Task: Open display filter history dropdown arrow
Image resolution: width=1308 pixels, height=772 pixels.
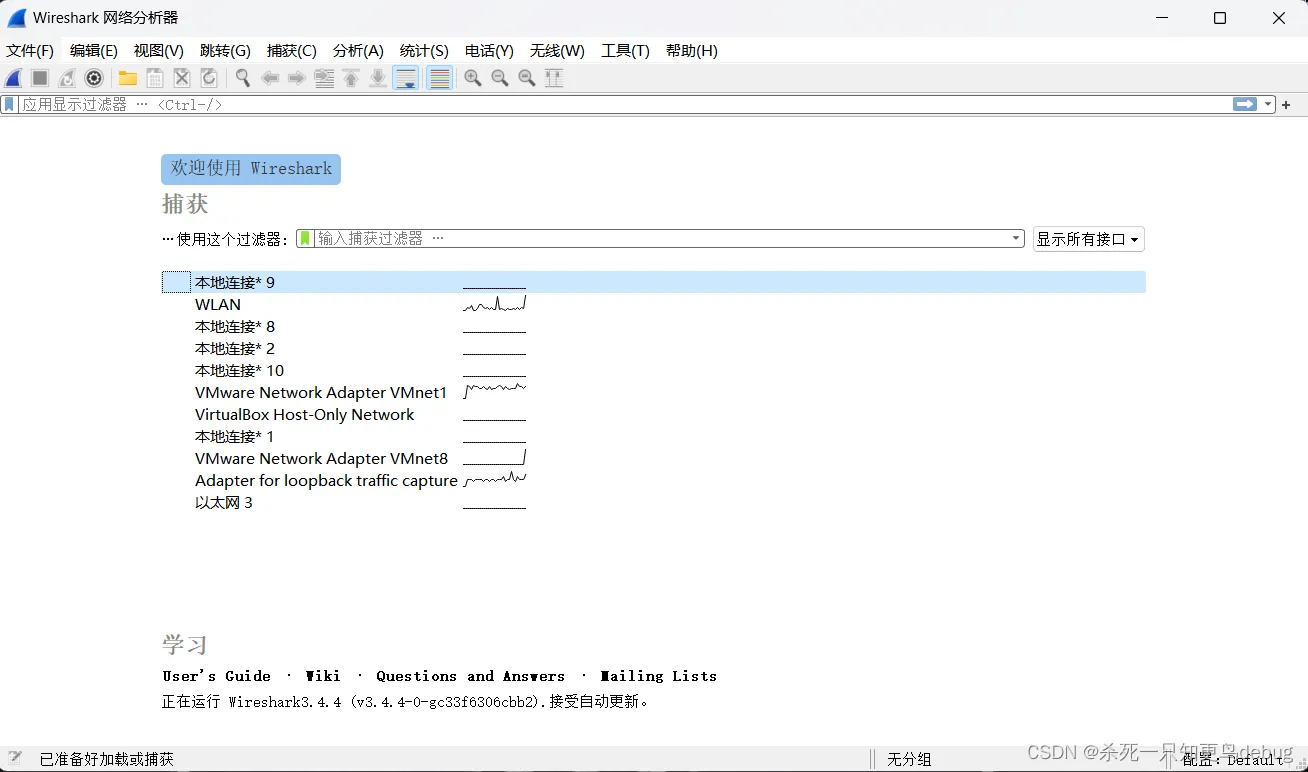Action: point(1268,104)
